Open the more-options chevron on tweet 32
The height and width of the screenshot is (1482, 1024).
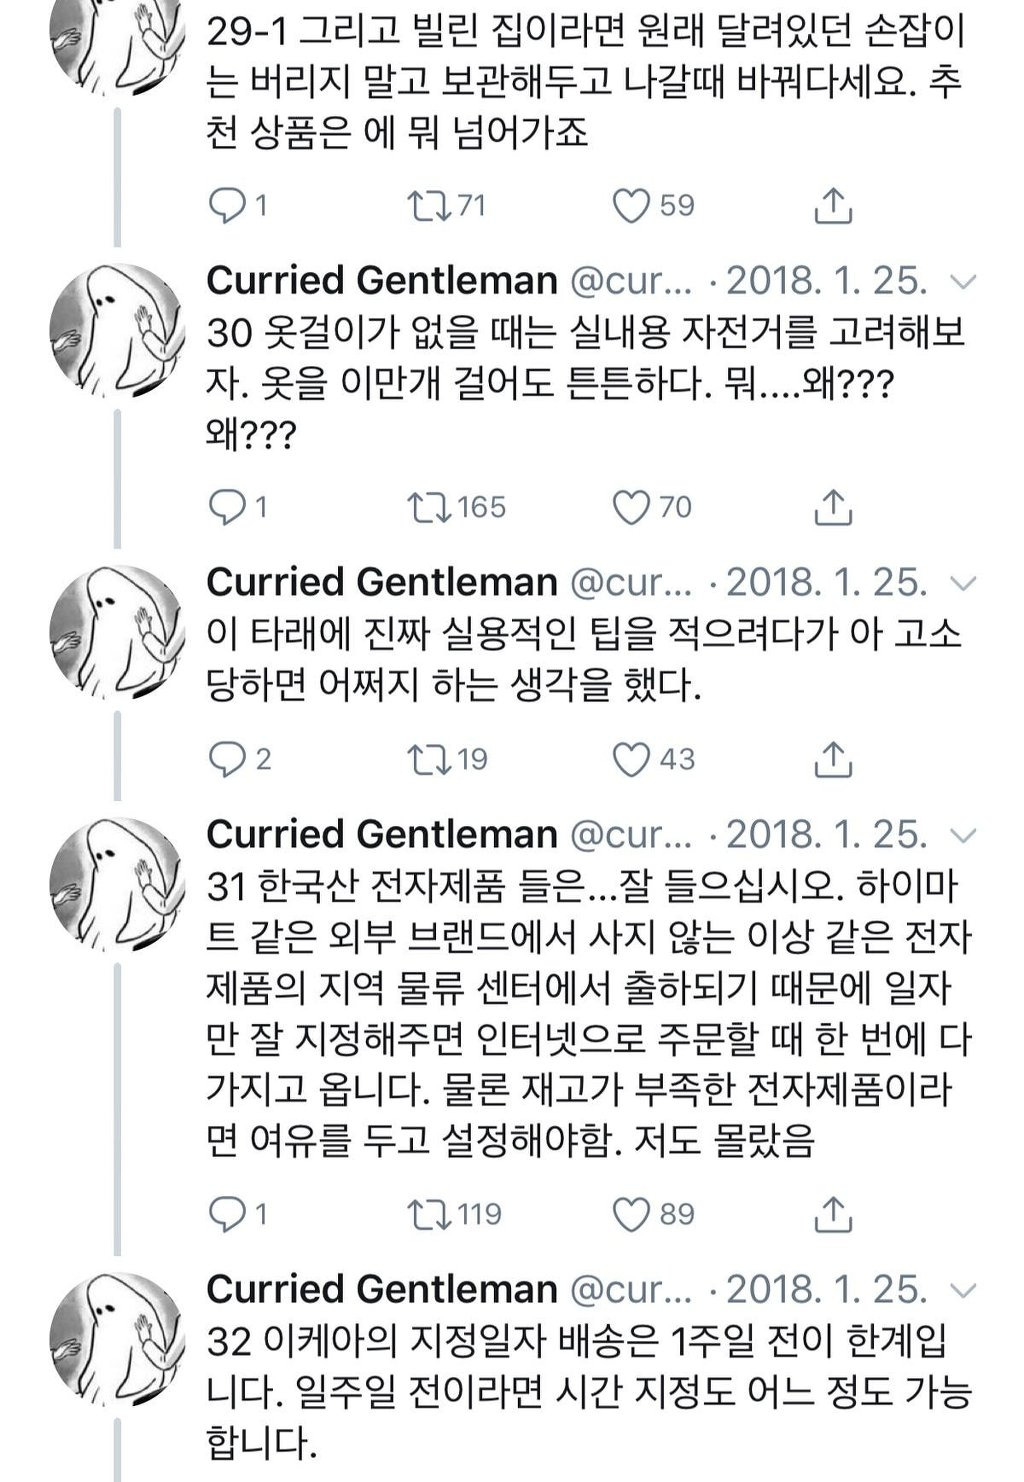(x=962, y=1291)
